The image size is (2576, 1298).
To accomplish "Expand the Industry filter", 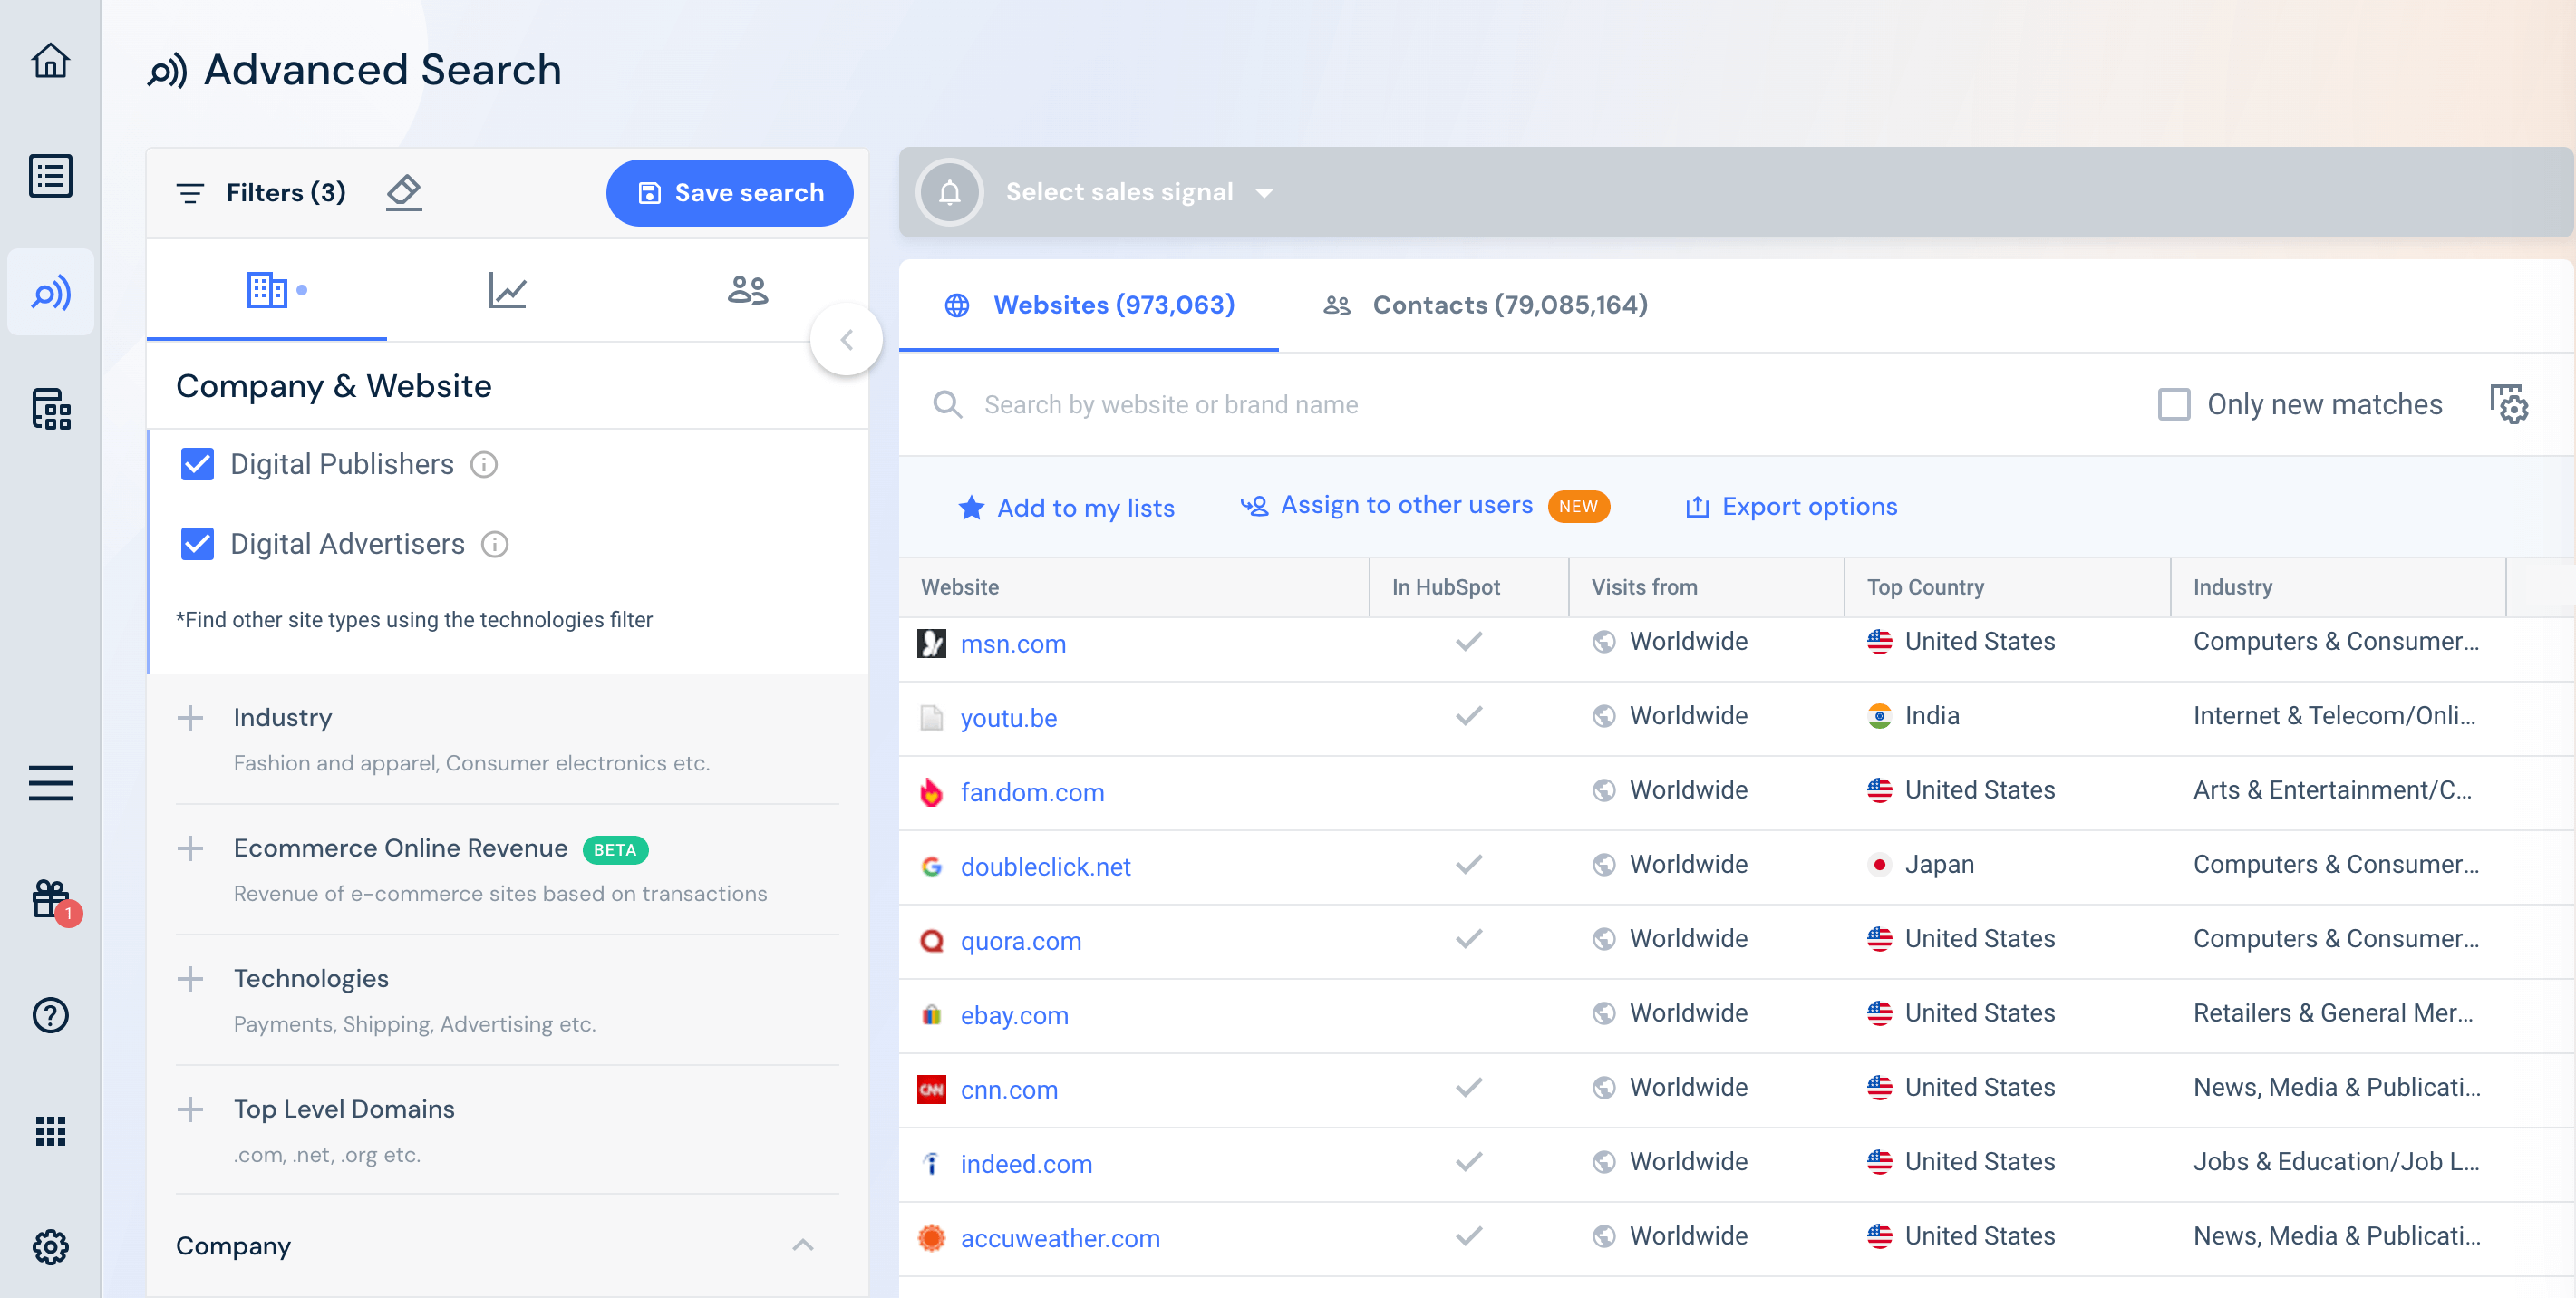I will click(x=190, y=718).
